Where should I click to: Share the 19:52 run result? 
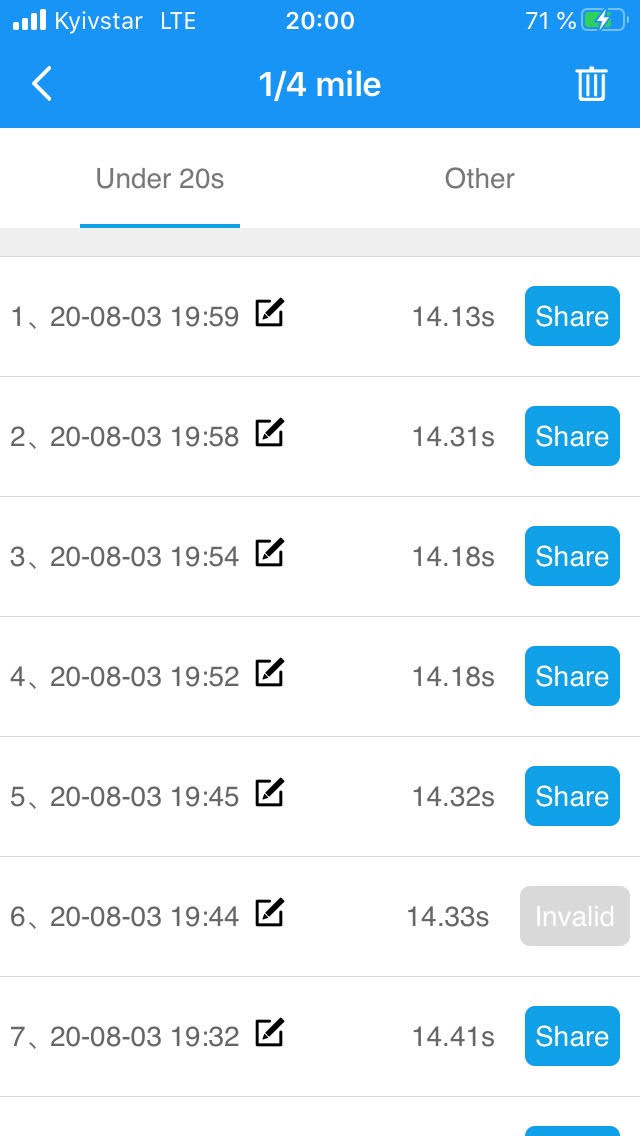pos(572,676)
